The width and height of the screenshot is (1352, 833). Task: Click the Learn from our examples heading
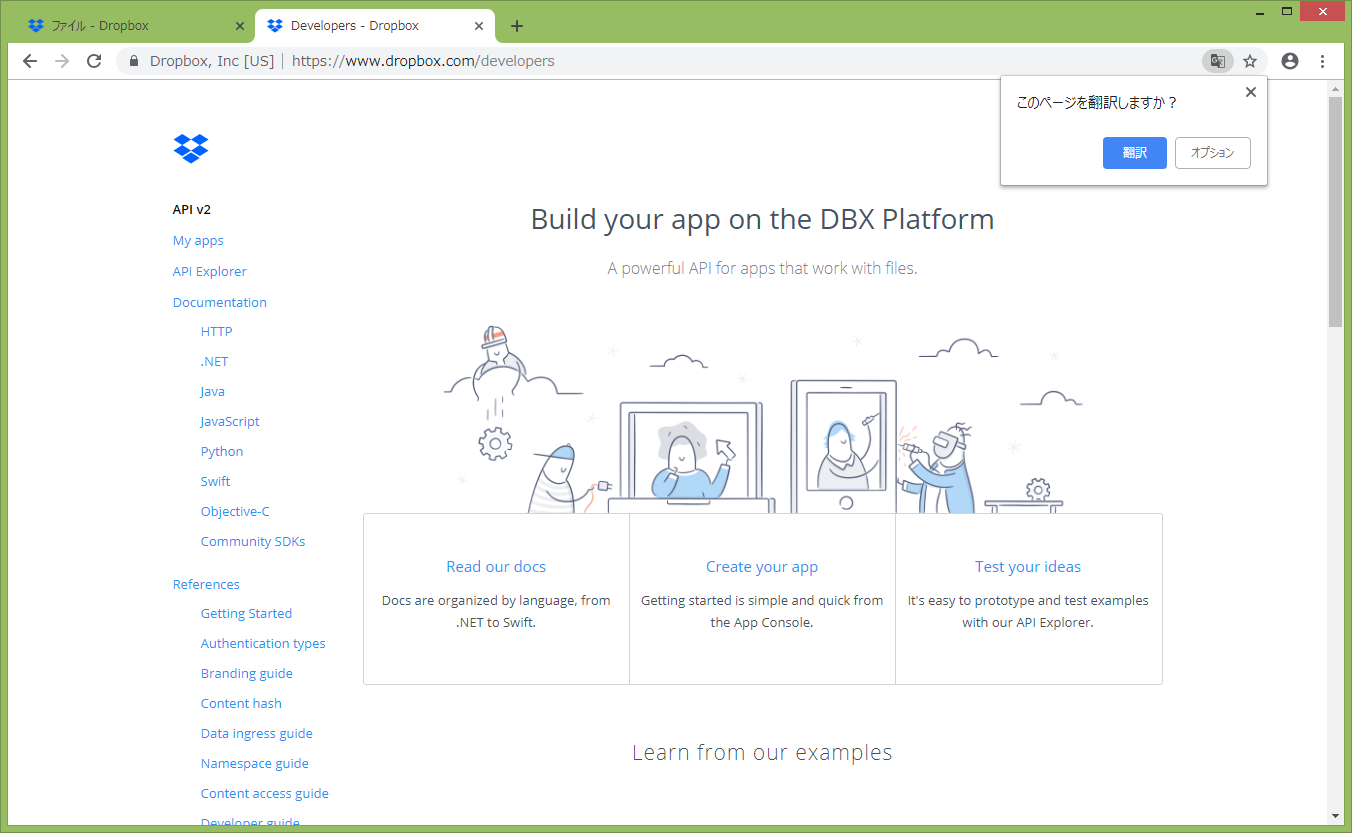(762, 752)
